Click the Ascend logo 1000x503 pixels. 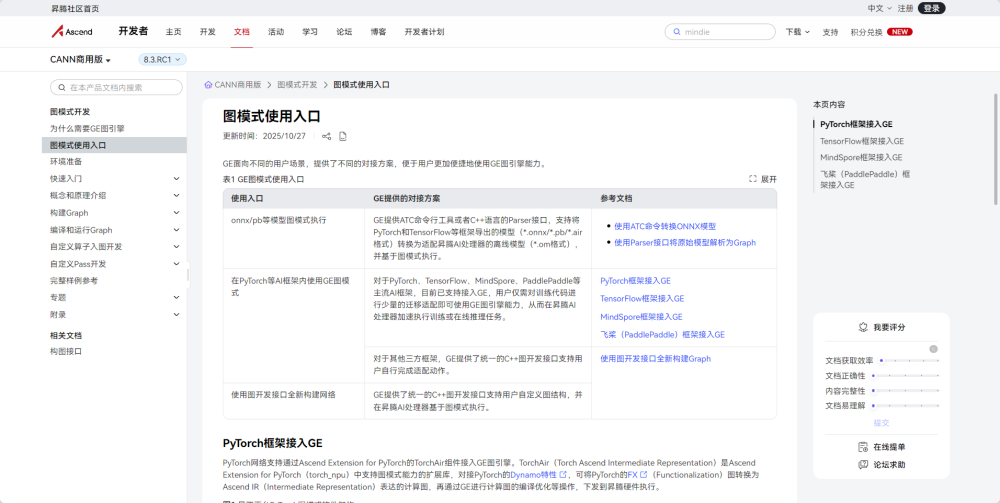tap(72, 32)
